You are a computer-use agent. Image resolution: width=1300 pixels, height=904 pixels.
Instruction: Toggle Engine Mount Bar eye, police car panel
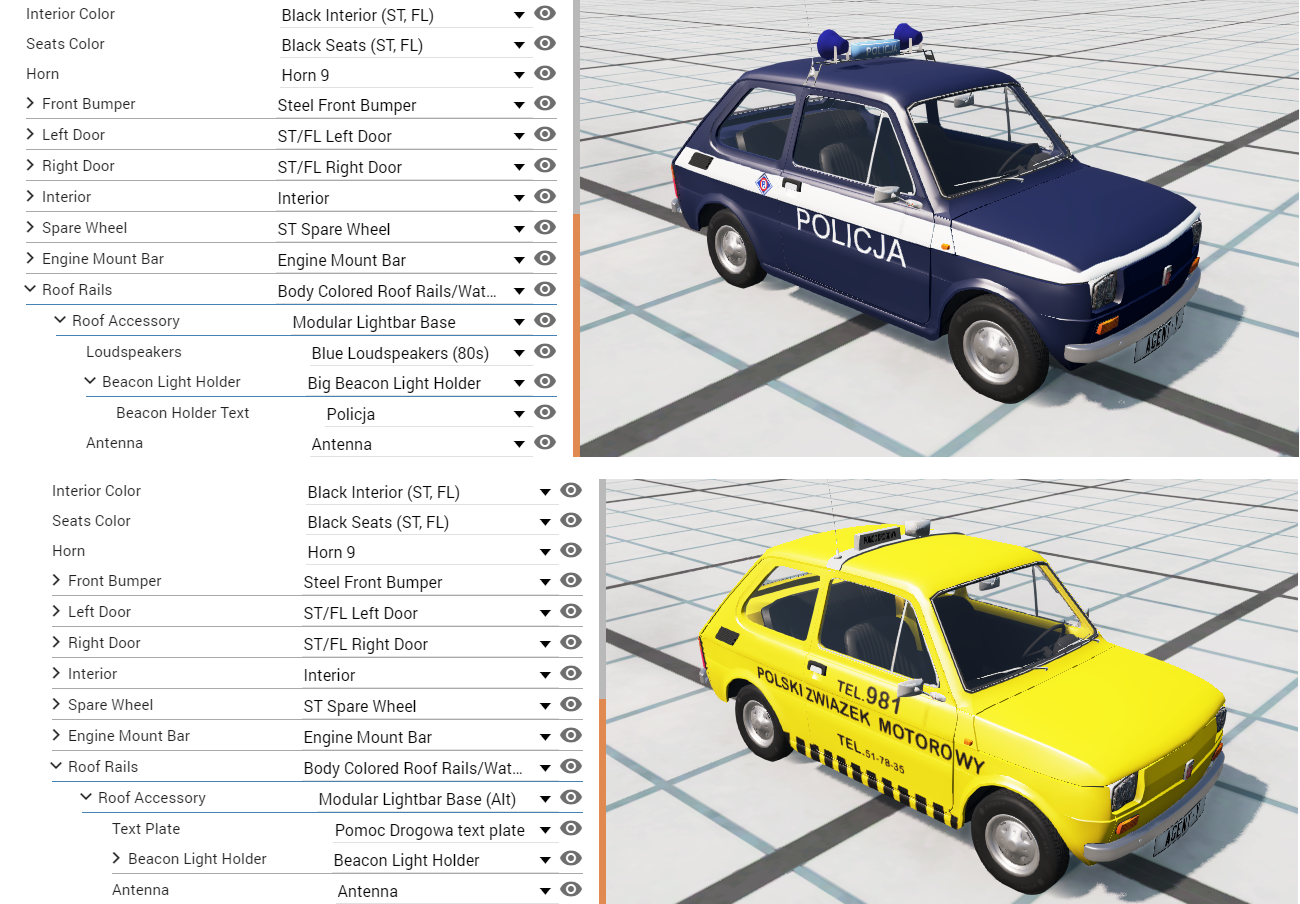point(545,259)
